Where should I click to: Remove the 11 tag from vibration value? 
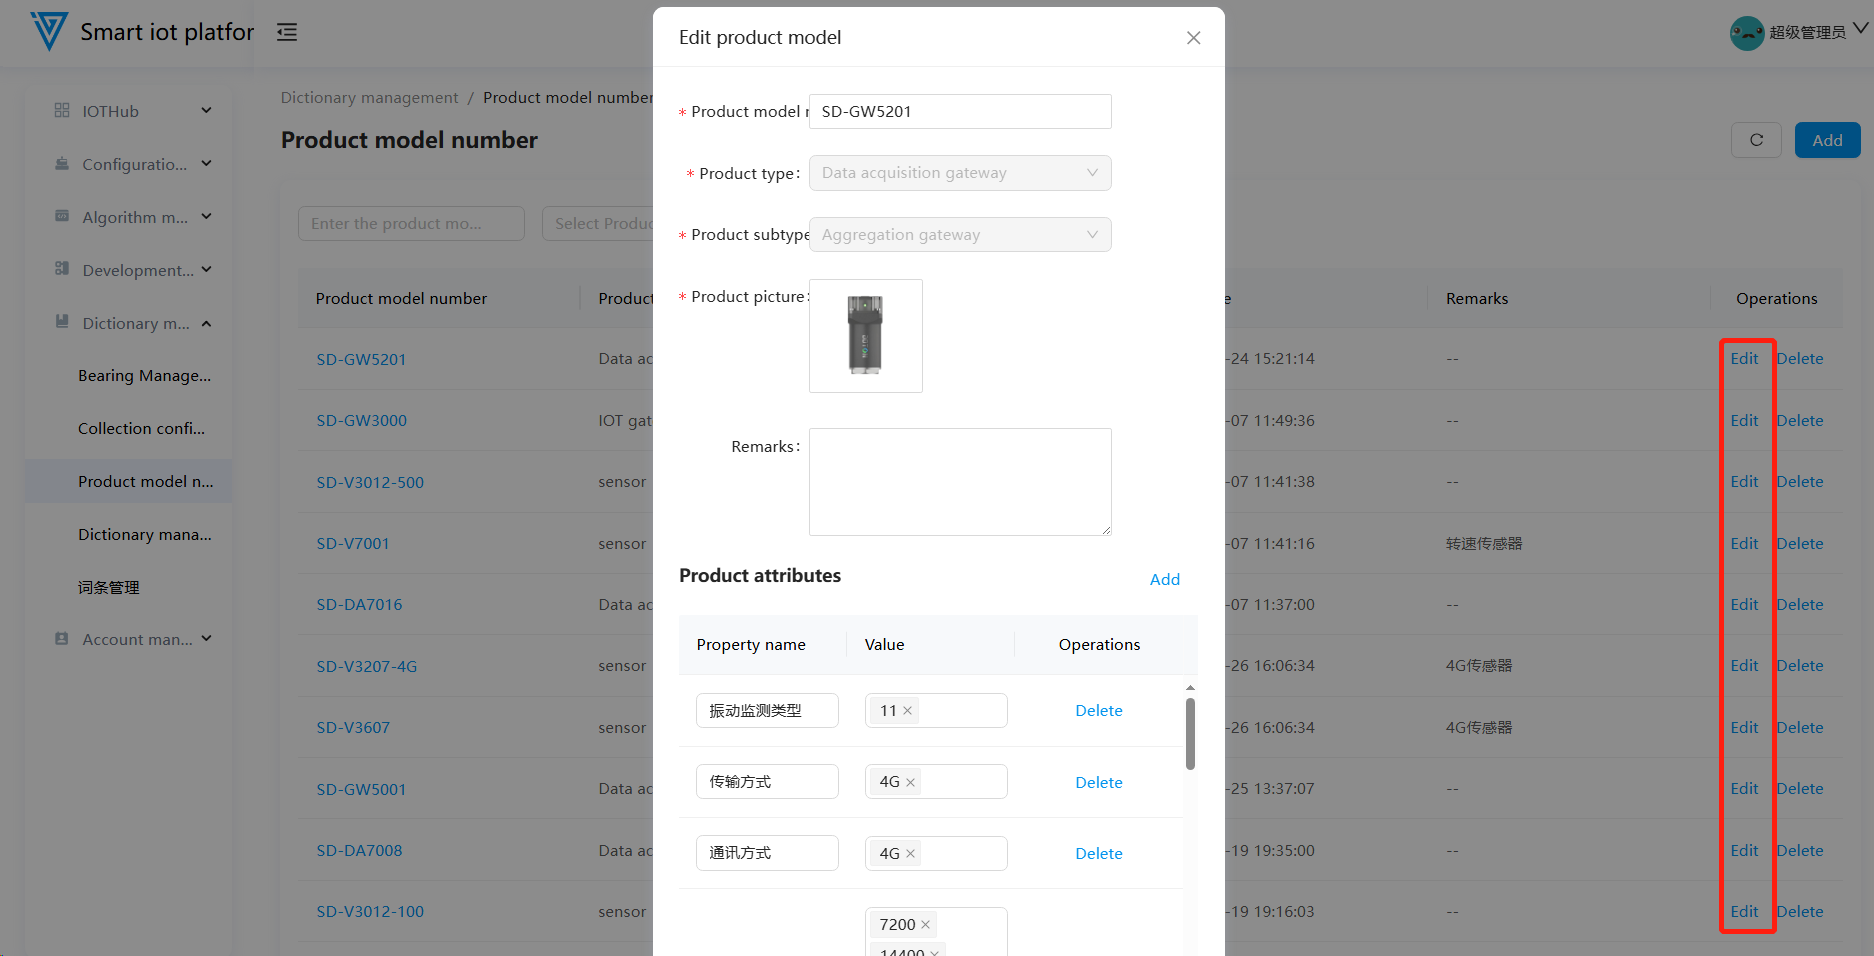pyautogui.click(x=908, y=711)
